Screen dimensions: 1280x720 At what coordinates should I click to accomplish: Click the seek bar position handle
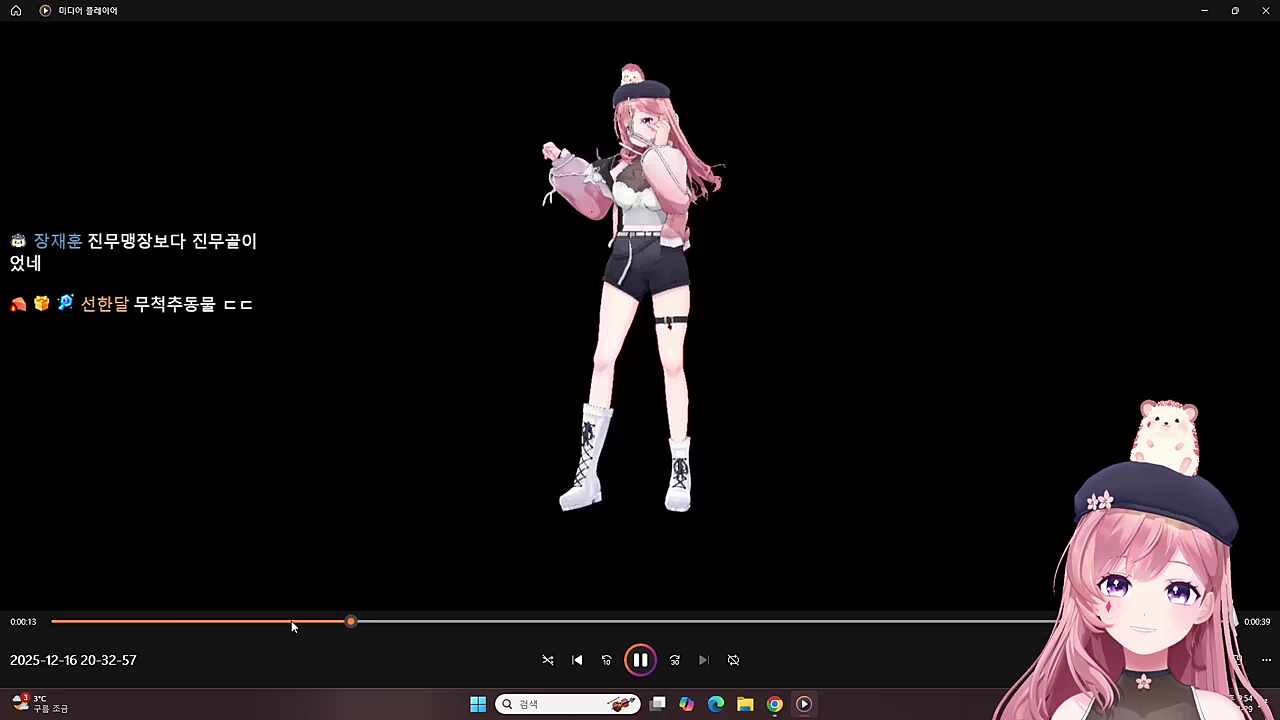point(351,622)
